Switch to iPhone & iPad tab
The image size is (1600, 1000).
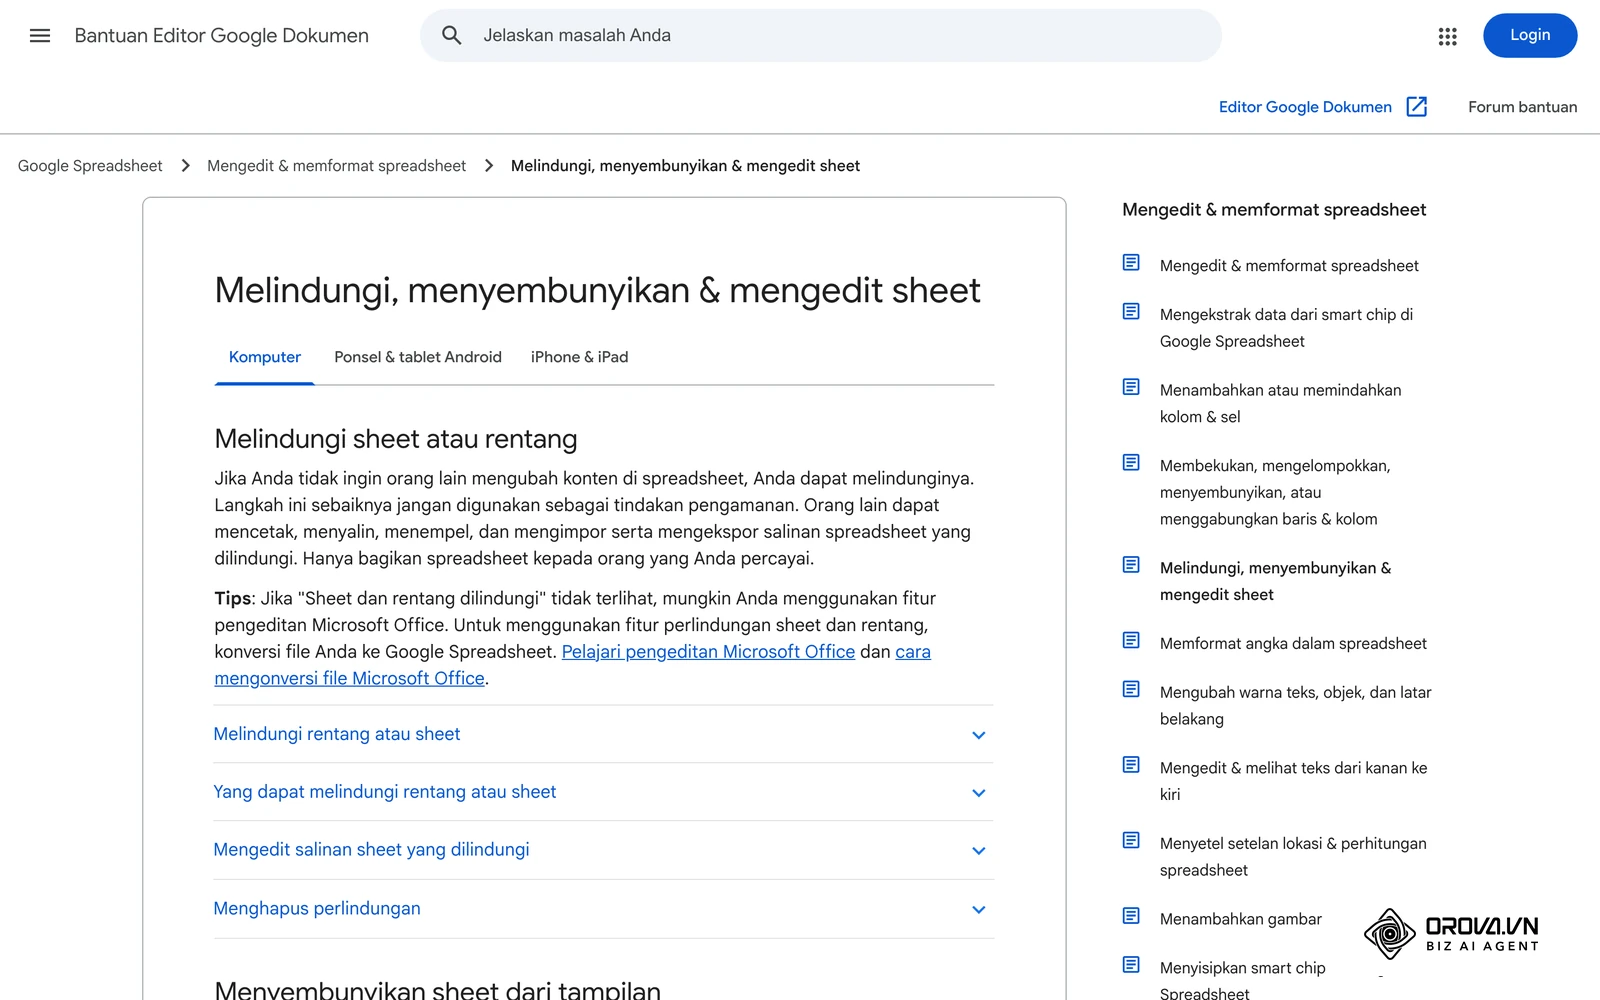click(580, 357)
